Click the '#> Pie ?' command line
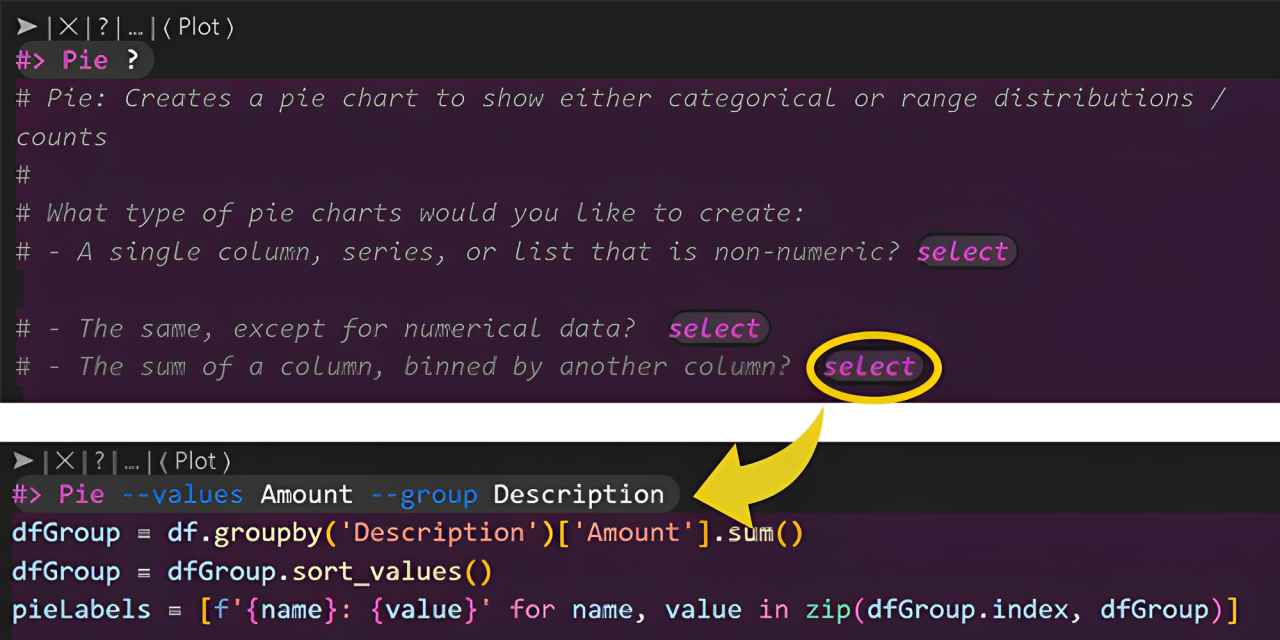The width and height of the screenshot is (1280, 640). [84, 60]
